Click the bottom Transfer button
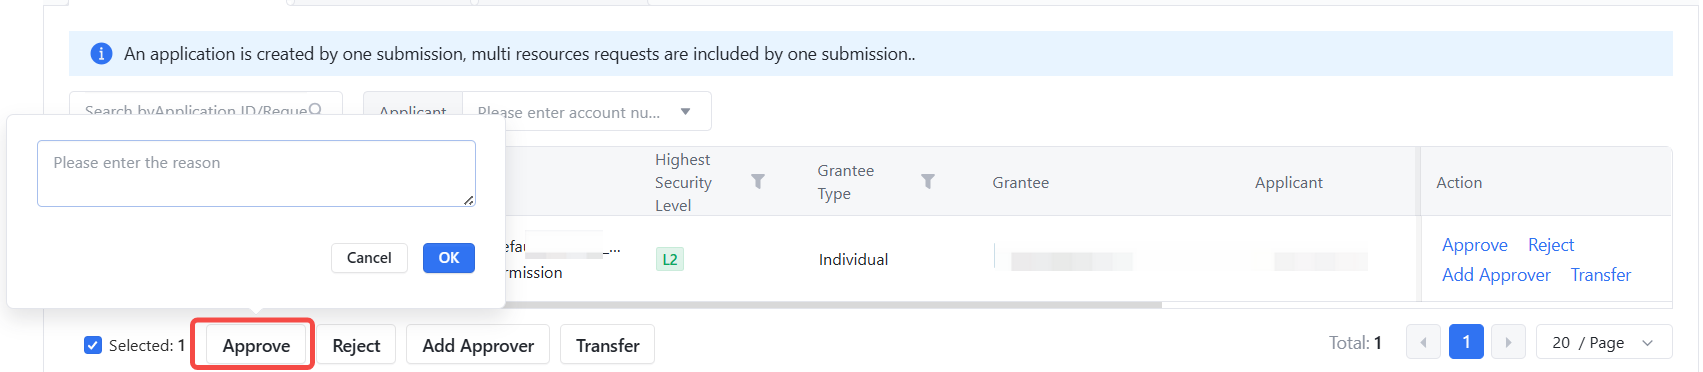The width and height of the screenshot is (1703, 372). pos(607,345)
